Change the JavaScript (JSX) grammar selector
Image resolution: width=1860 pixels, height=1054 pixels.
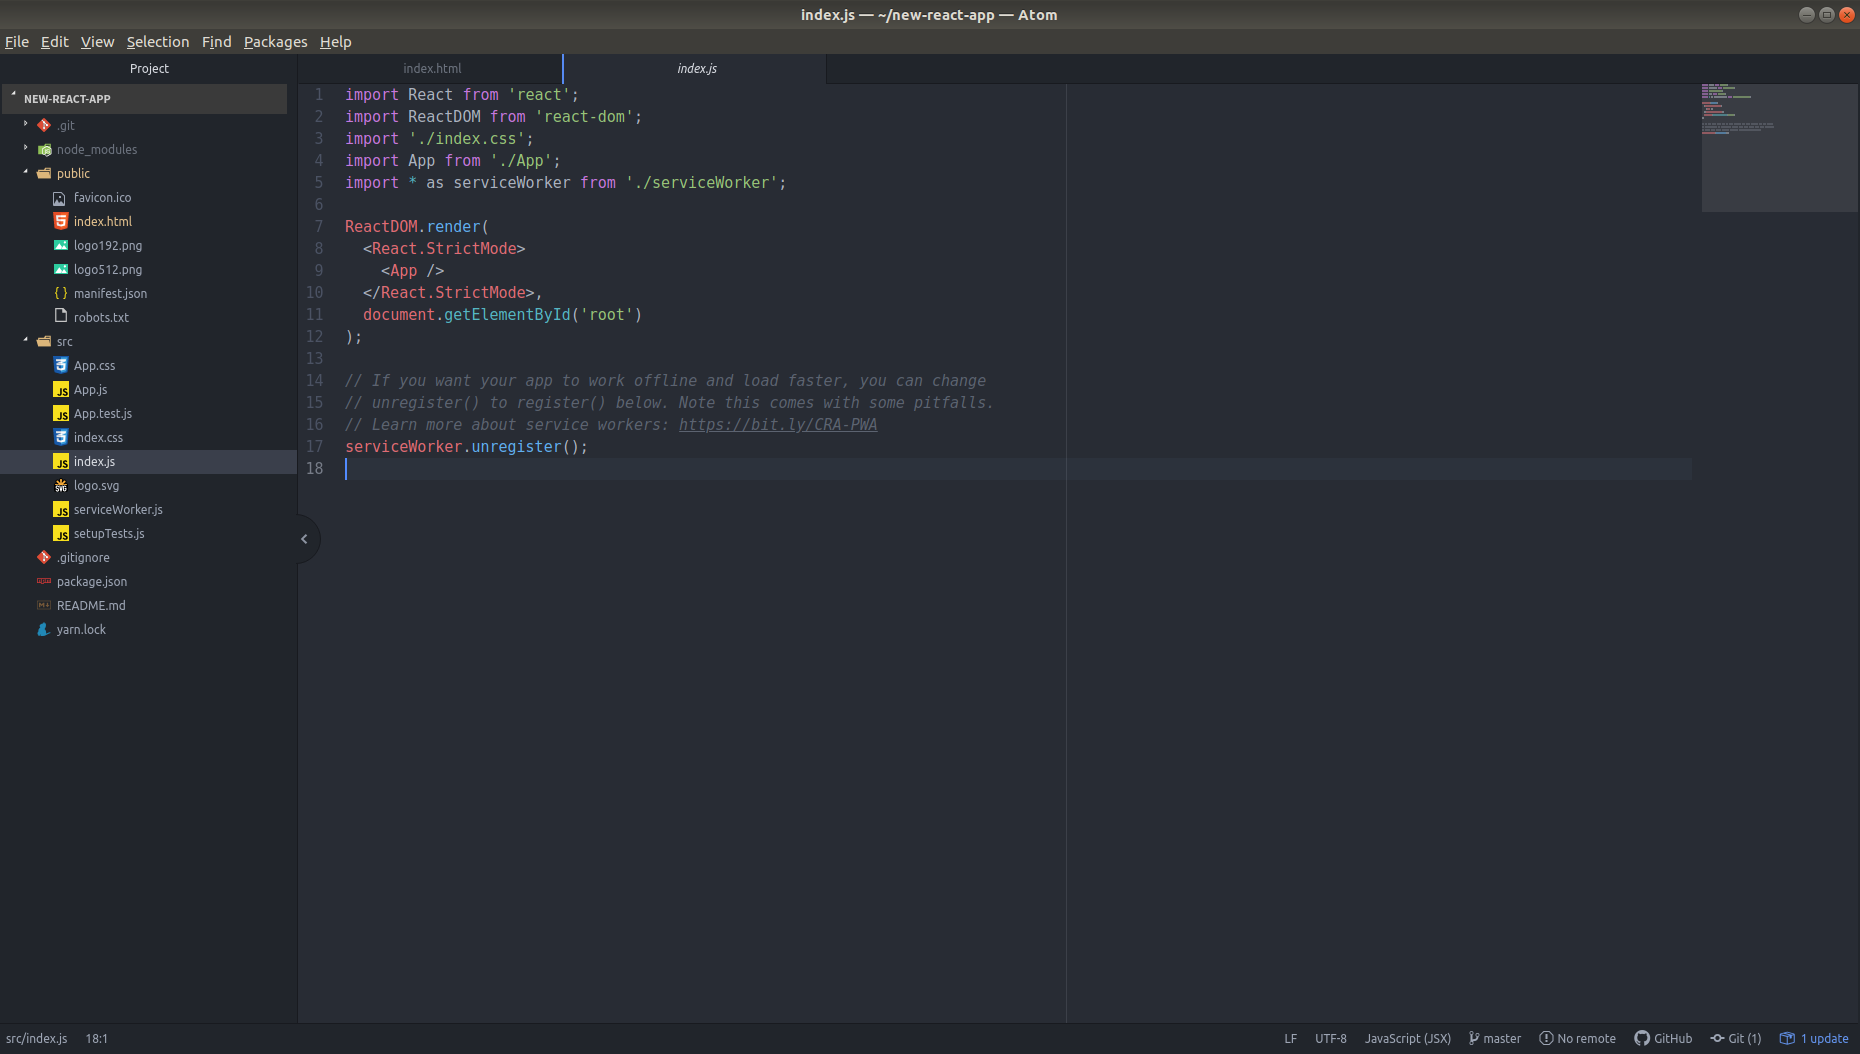click(x=1407, y=1039)
